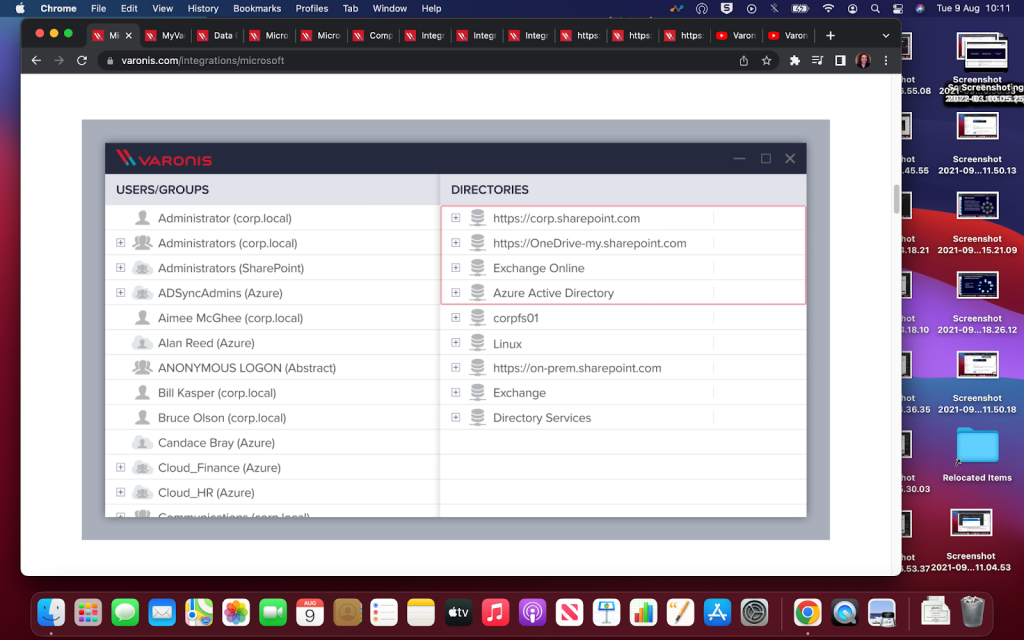The width and height of the screenshot is (1024, 640).
Task: Switch to the MyVa browser tab
Action: (x=165, y=36)
